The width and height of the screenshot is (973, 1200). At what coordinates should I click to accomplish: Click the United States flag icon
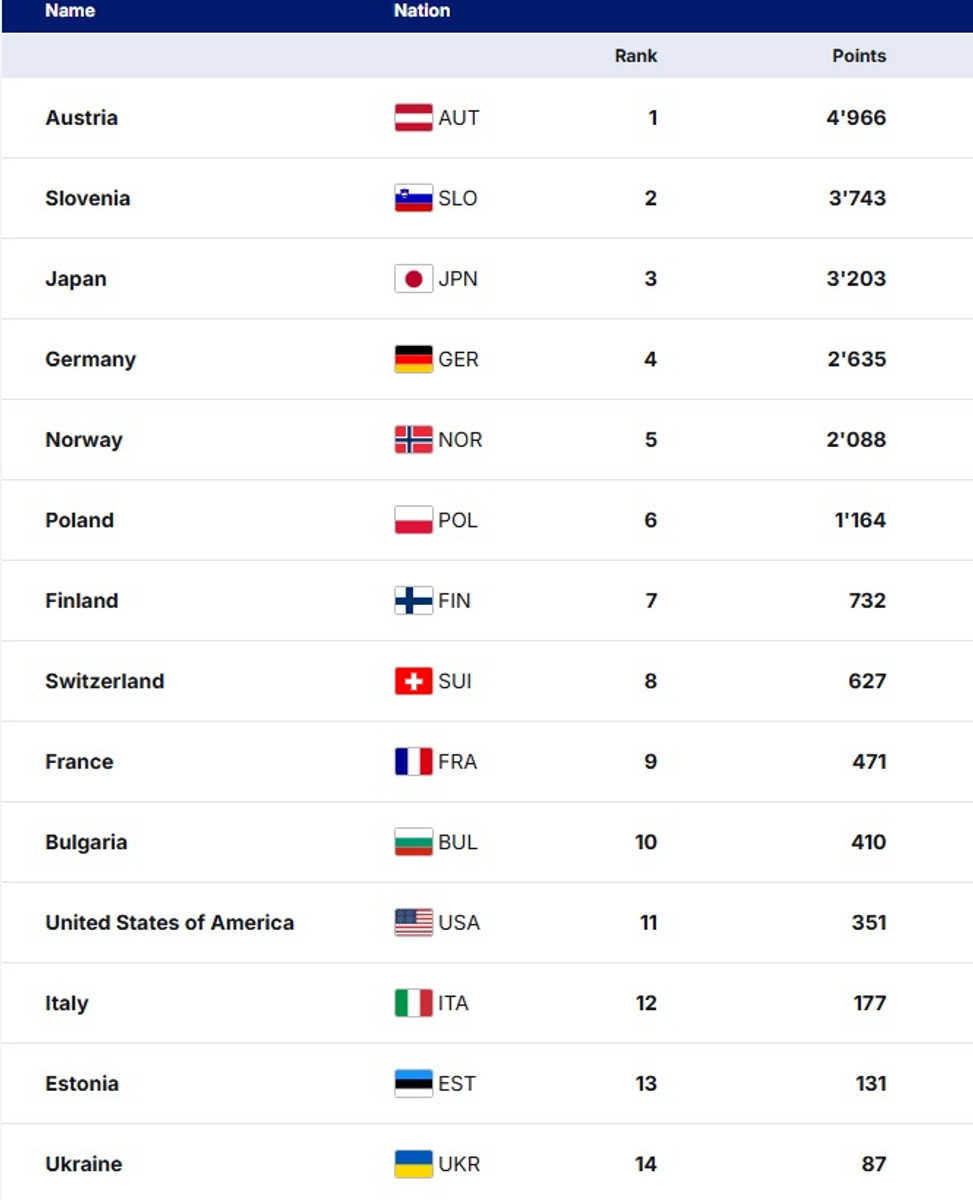pyautogui.click(x=413, y=922)
